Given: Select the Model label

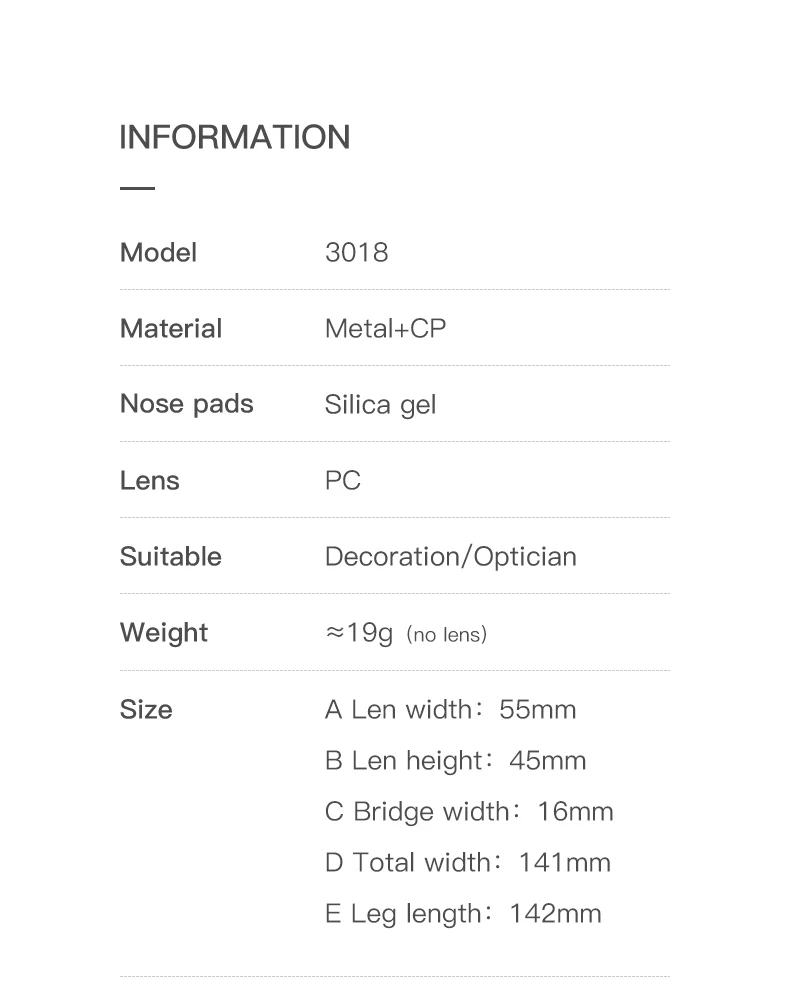Looking at the screenshot, I should 158,252.
